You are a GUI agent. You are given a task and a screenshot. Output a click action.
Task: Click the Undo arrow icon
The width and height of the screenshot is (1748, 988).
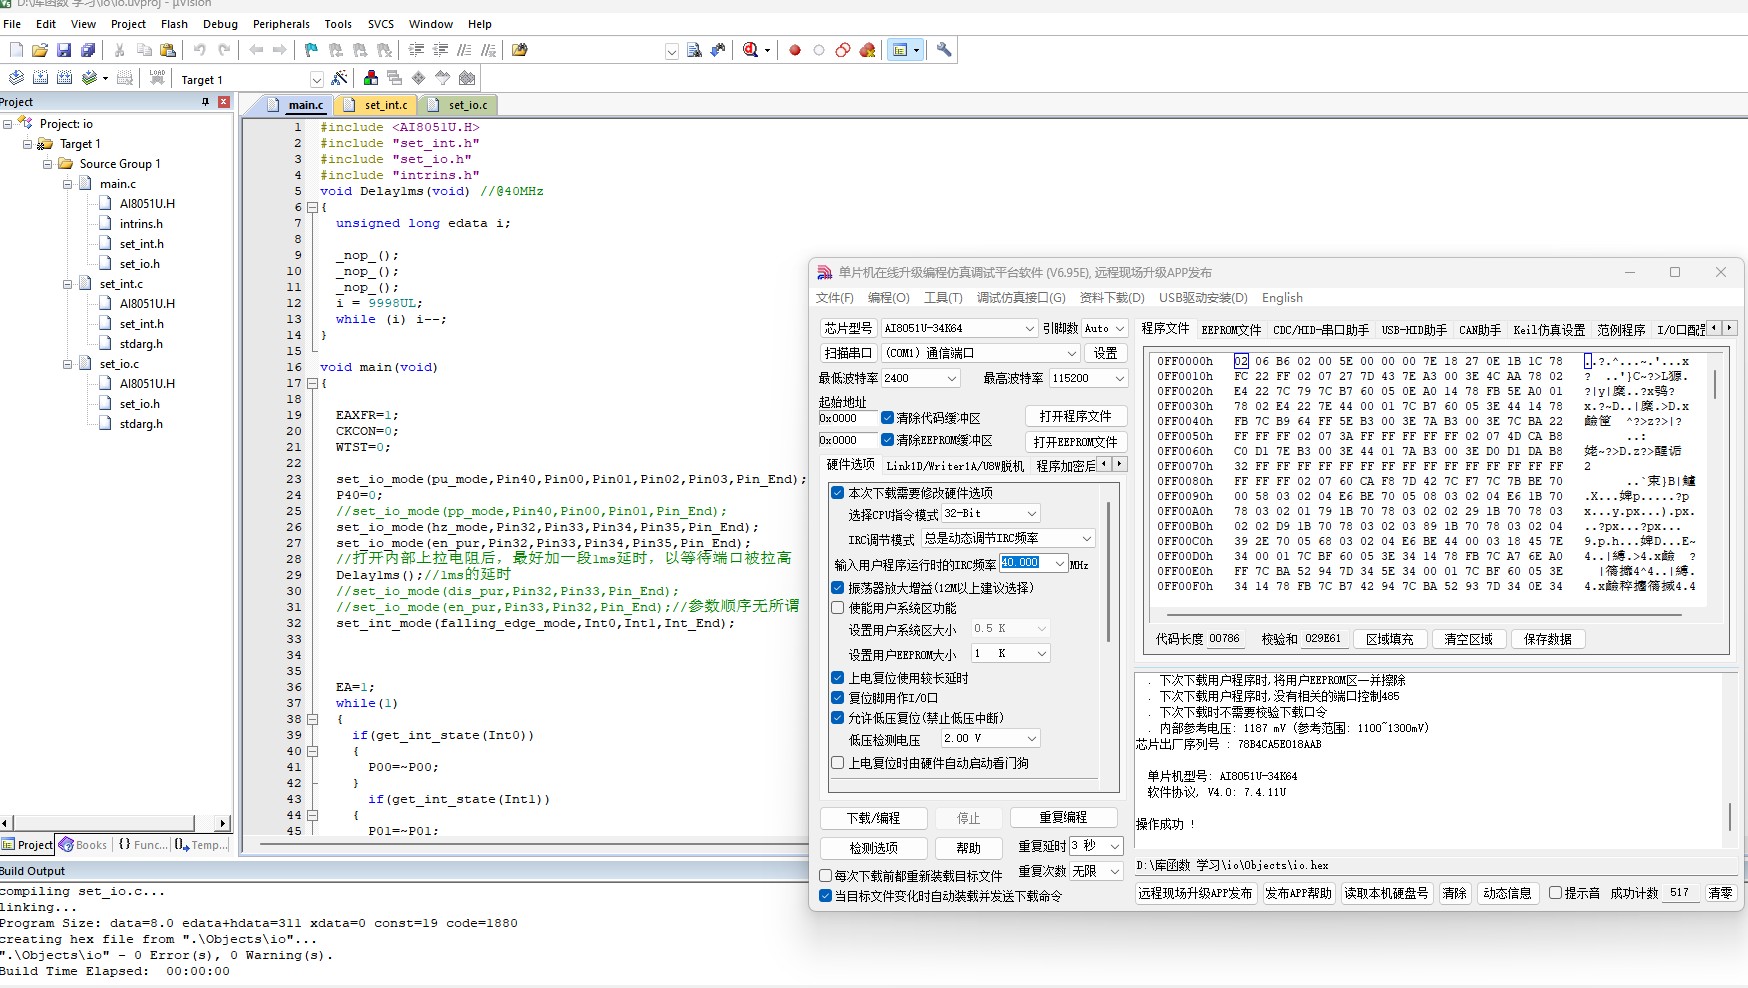(x=199, y=50)
